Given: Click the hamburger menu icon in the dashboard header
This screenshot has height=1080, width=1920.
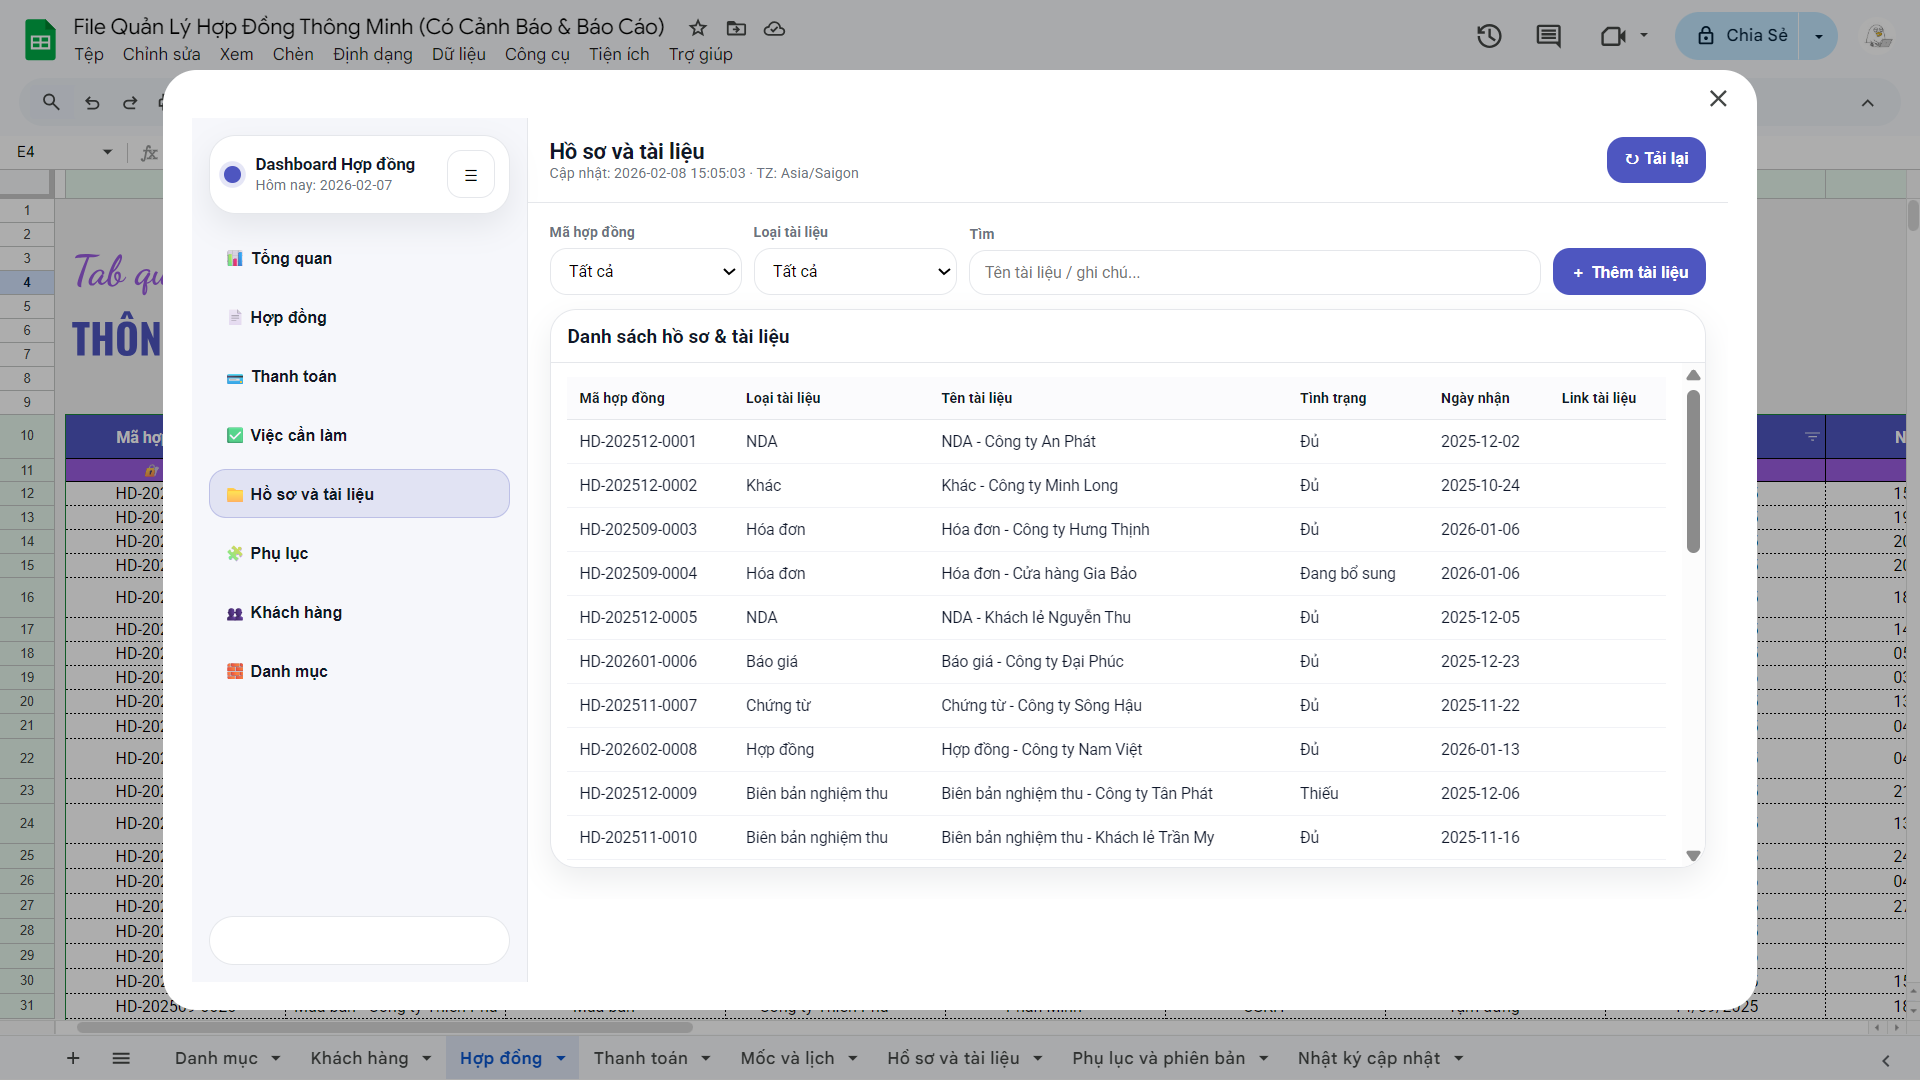Looking at the screenshot, I should point(471,175).
